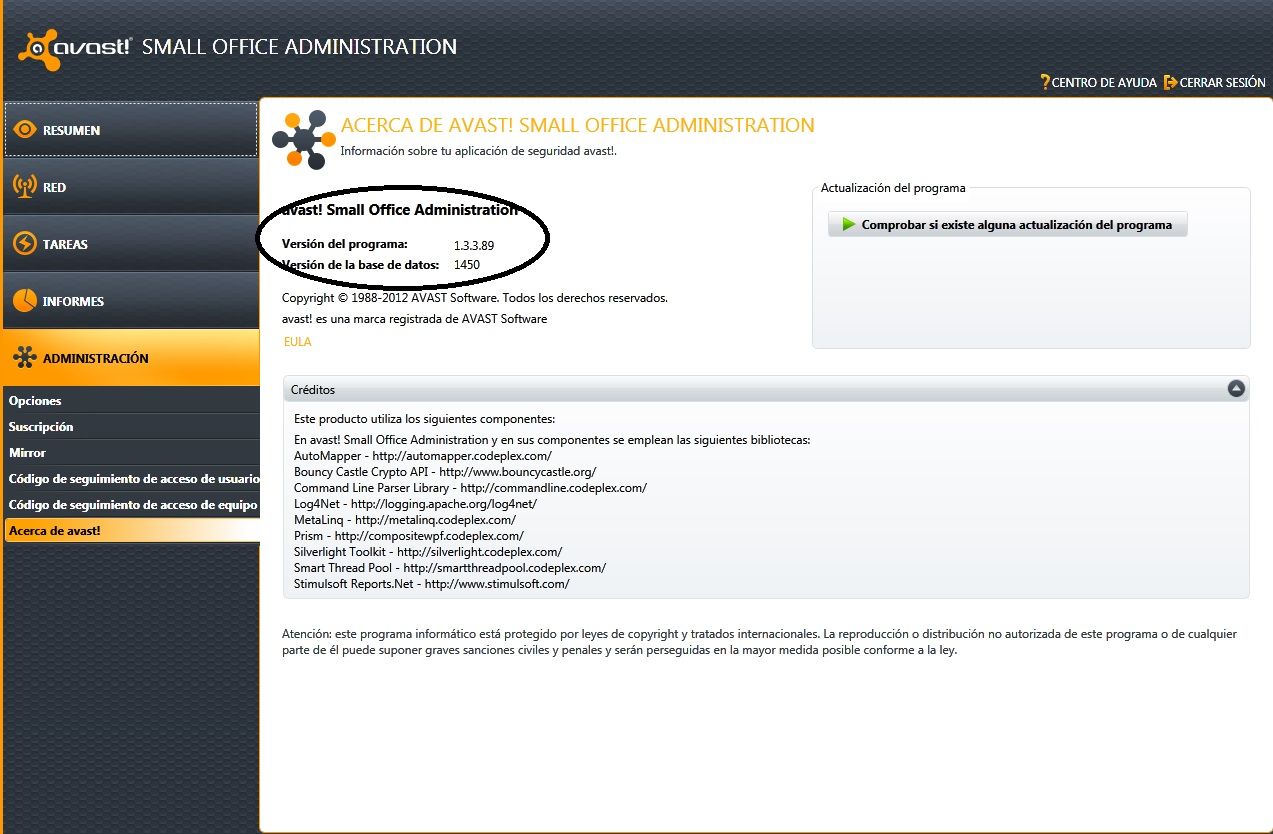
Task: Collapse the Créditos panel with arrow
Action: click(1236, 389)
